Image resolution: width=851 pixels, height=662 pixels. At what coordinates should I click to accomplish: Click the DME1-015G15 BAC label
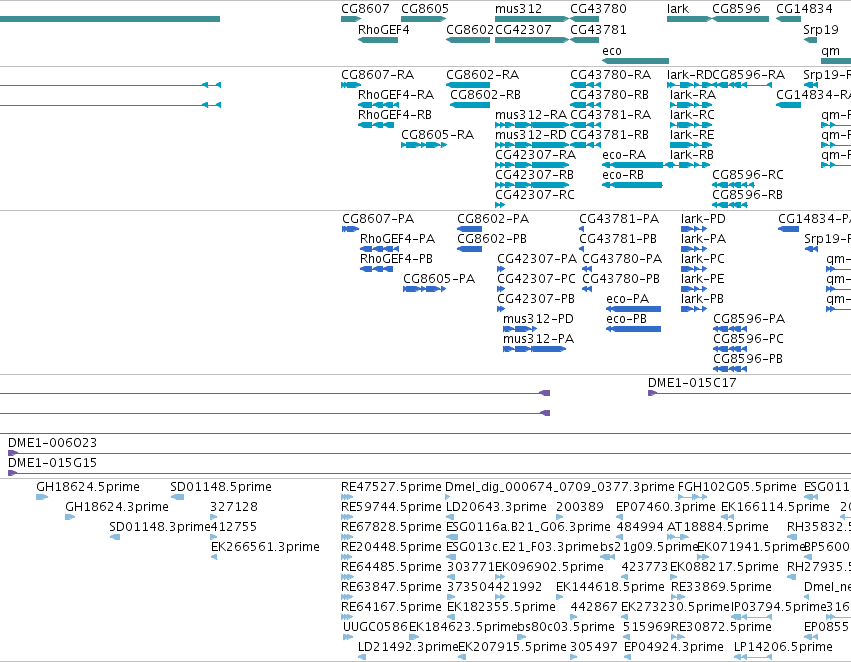click(53, 463)
